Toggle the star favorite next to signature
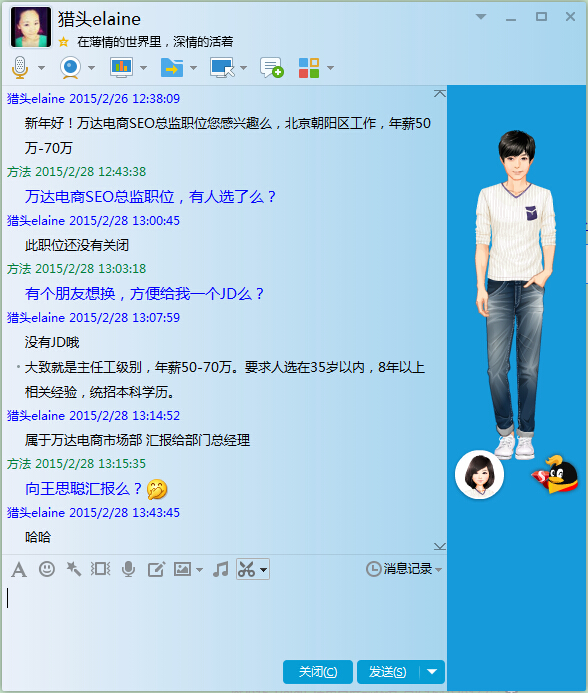Viewport: 588px width, 693px height. click(x=64, y=42)
